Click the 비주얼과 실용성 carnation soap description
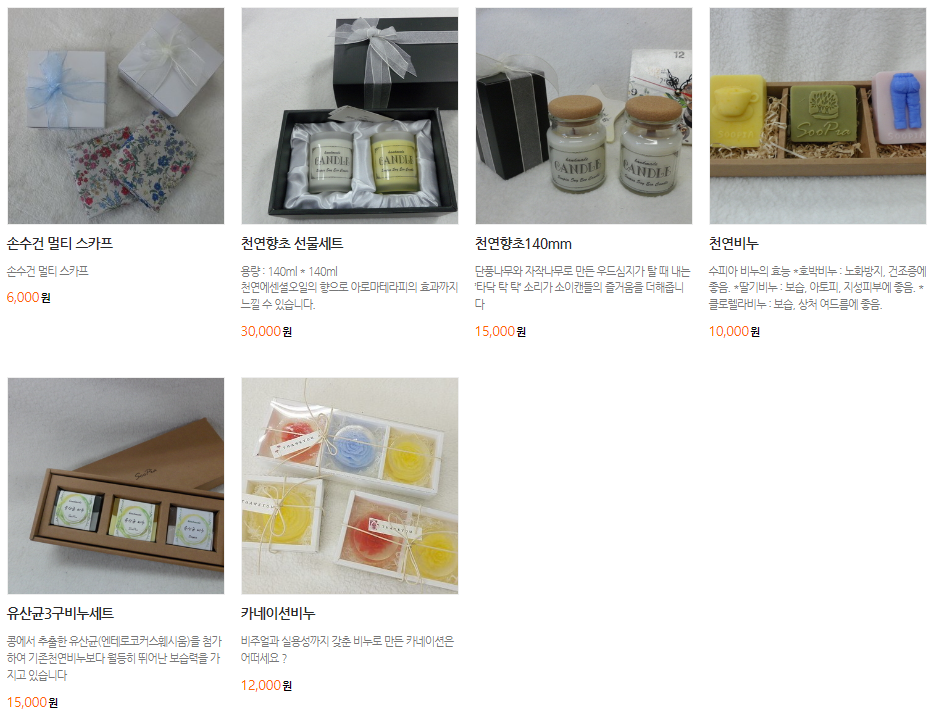This screenshot has height=721, width=935. click(x=348, y=649)
